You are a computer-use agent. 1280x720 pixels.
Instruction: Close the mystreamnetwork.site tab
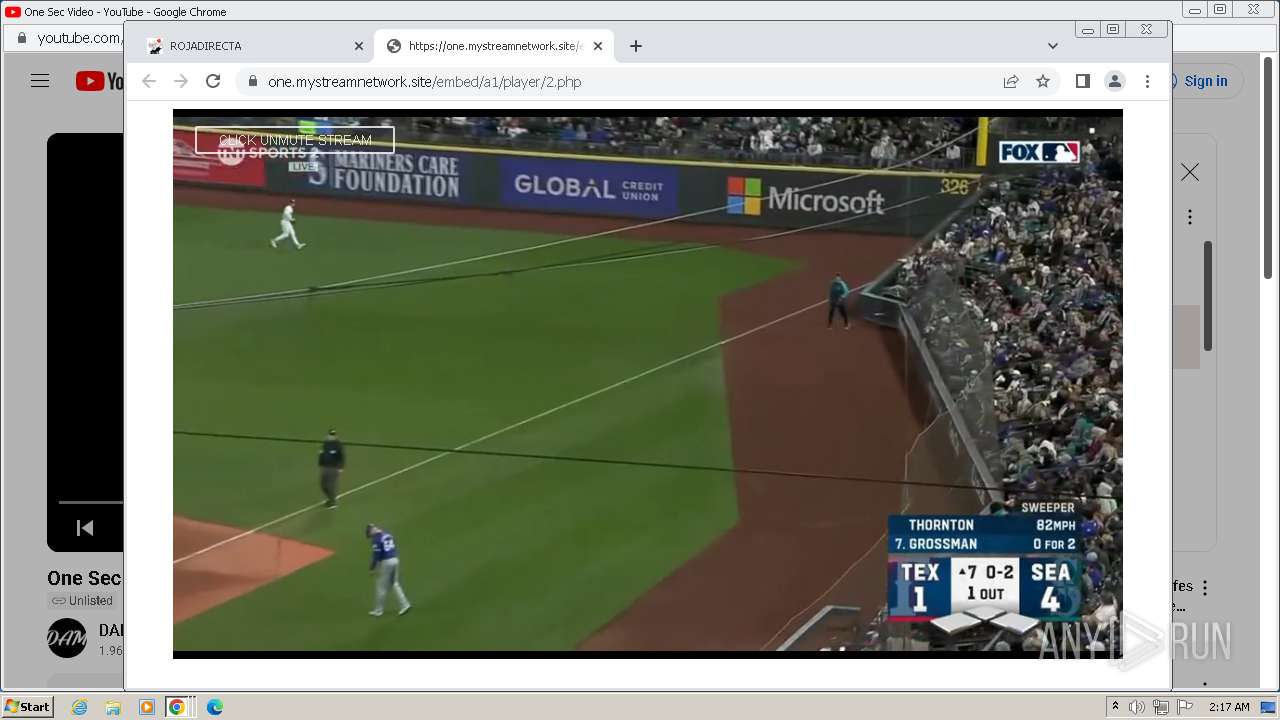click(x=598, y=46)
